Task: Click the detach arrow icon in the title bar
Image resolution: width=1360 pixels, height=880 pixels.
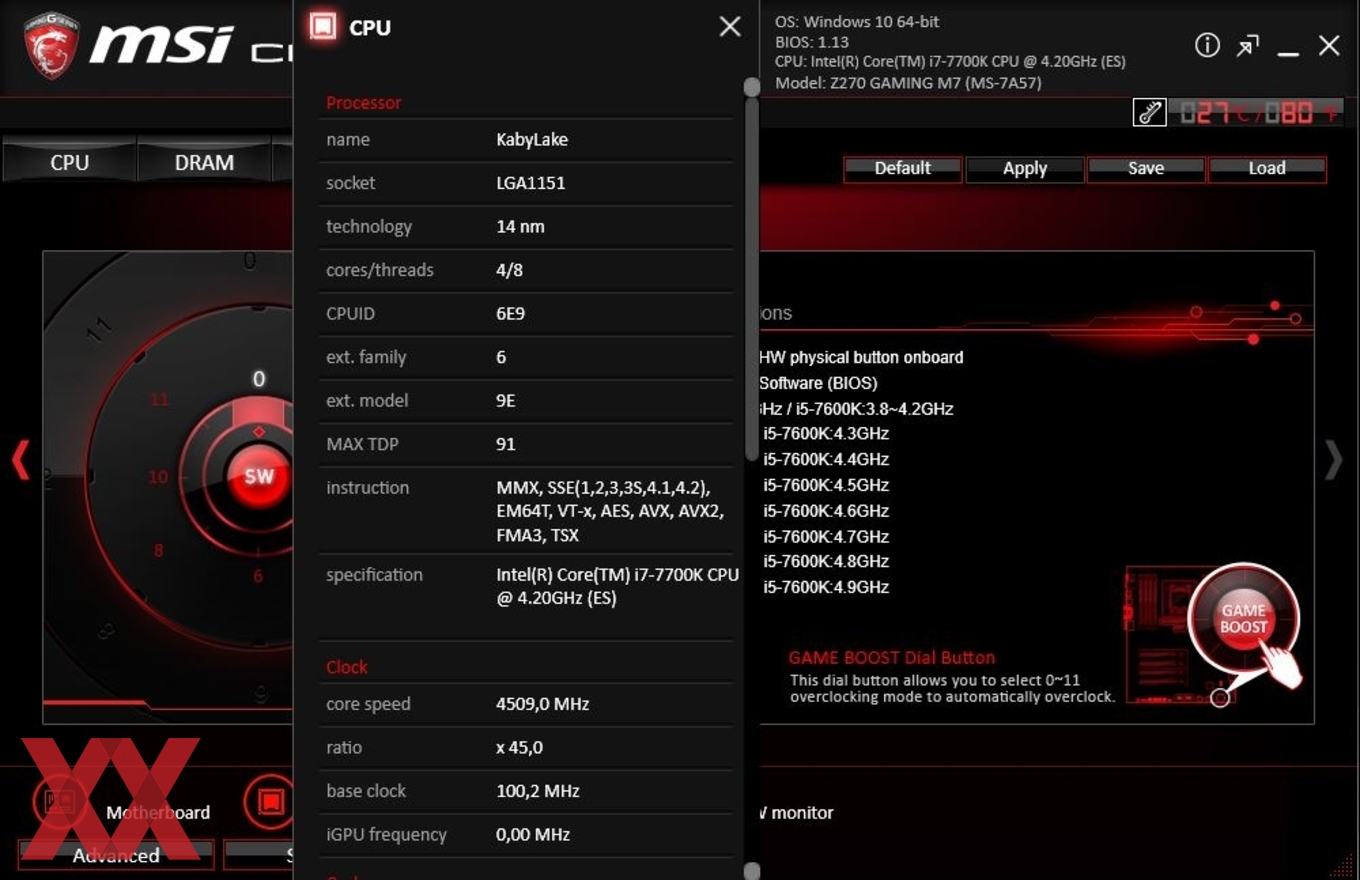Action: (x=1247, y=46)
